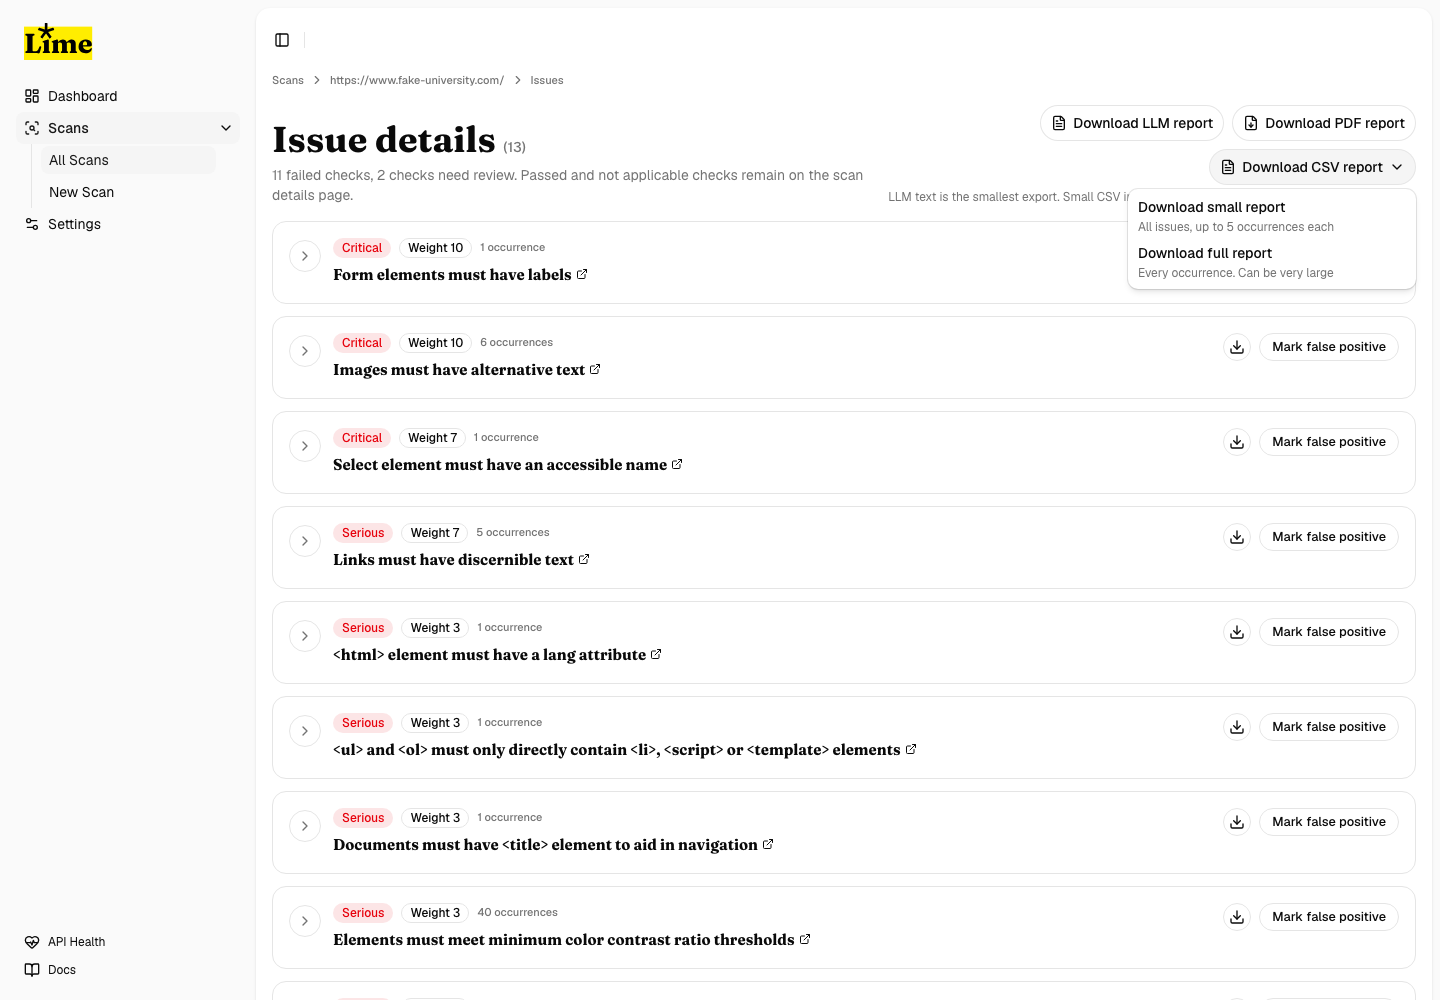Toggle the sidebar panel icon
This screenshot has height=1000, width=1440.
[282, 40]
